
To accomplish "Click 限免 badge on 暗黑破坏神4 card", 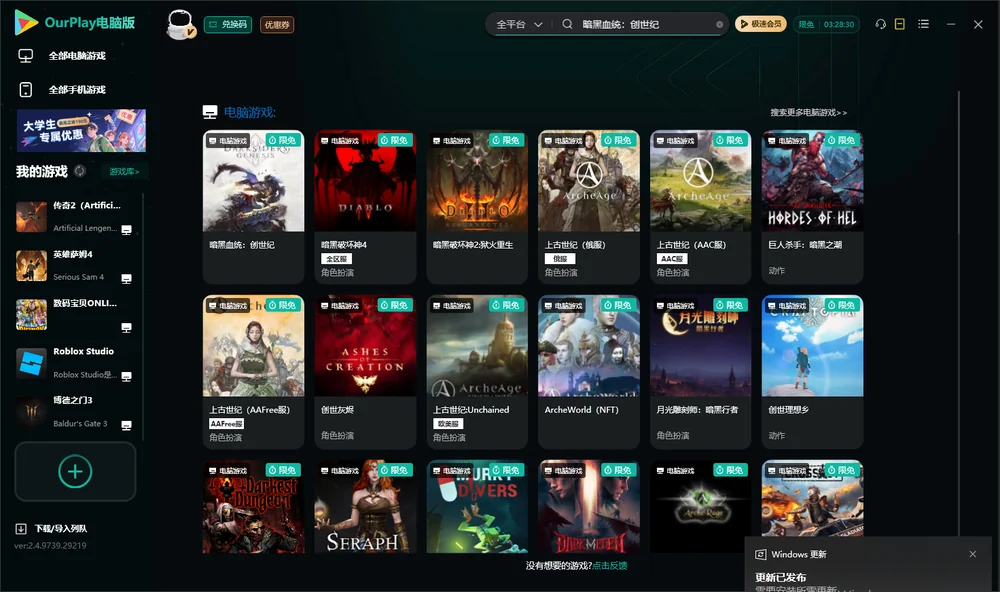I will 395,140.
